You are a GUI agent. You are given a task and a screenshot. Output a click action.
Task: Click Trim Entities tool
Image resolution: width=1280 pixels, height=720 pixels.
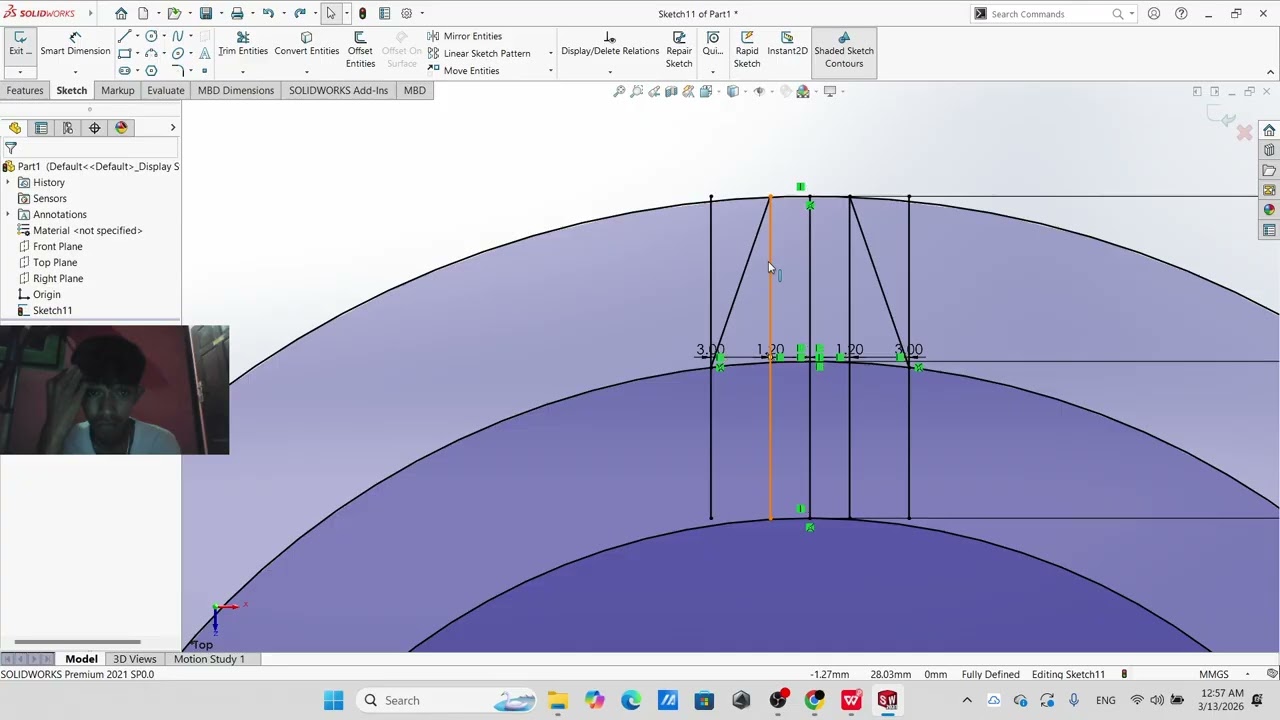point(243,44)
